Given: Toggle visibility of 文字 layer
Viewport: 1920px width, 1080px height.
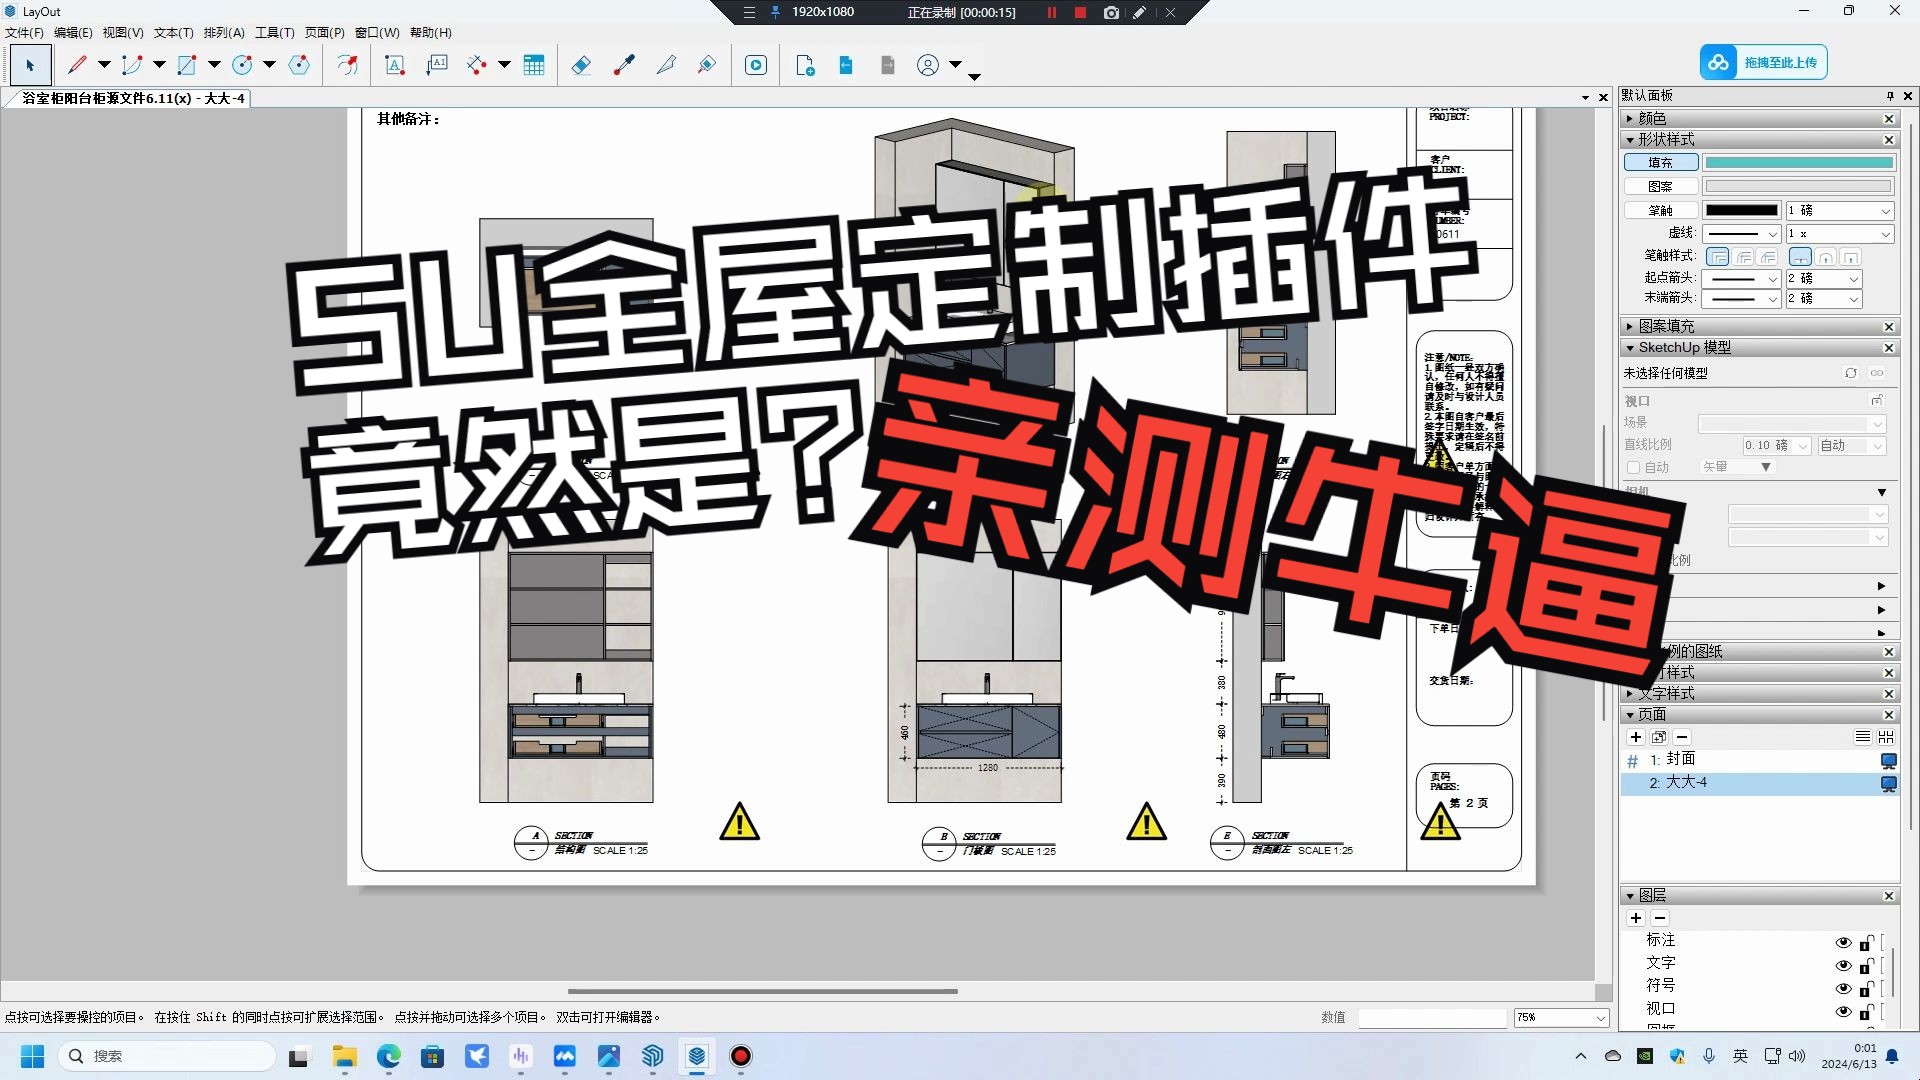Looking at the screenshot, I should [1843, 965].
